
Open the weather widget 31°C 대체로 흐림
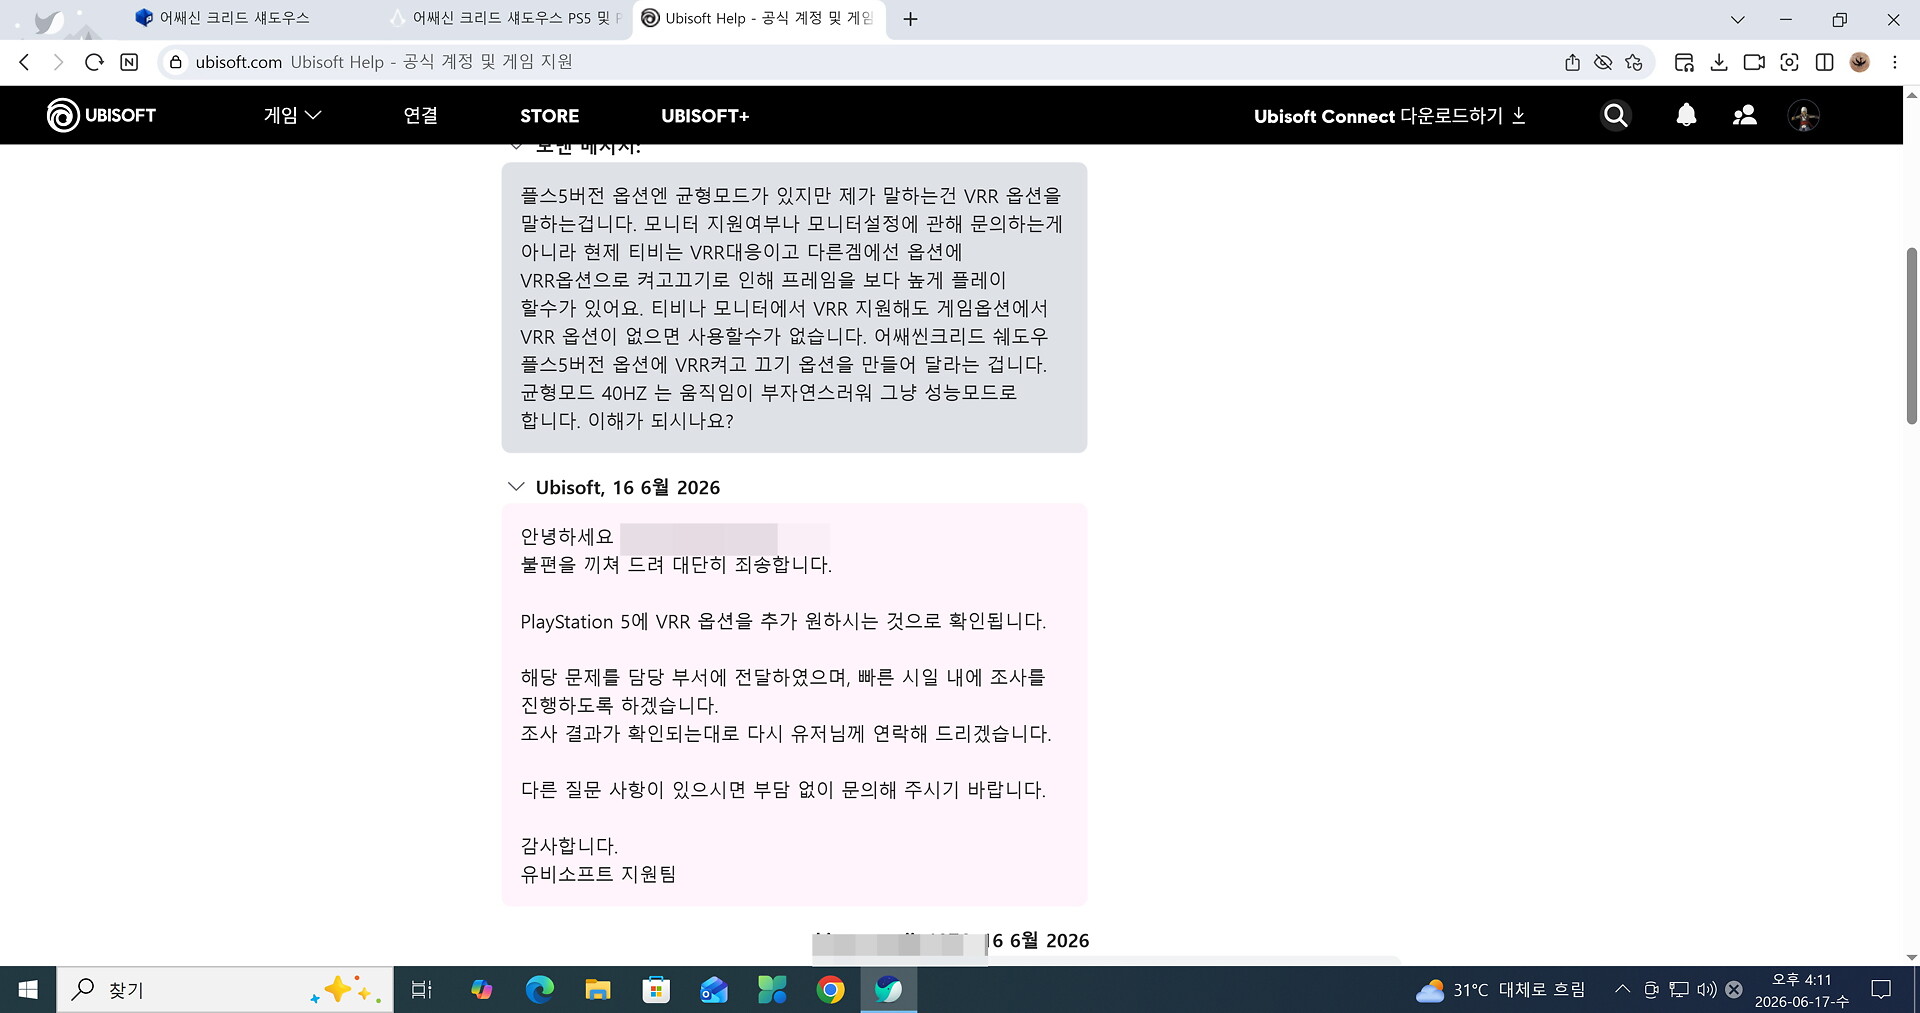1500,990
